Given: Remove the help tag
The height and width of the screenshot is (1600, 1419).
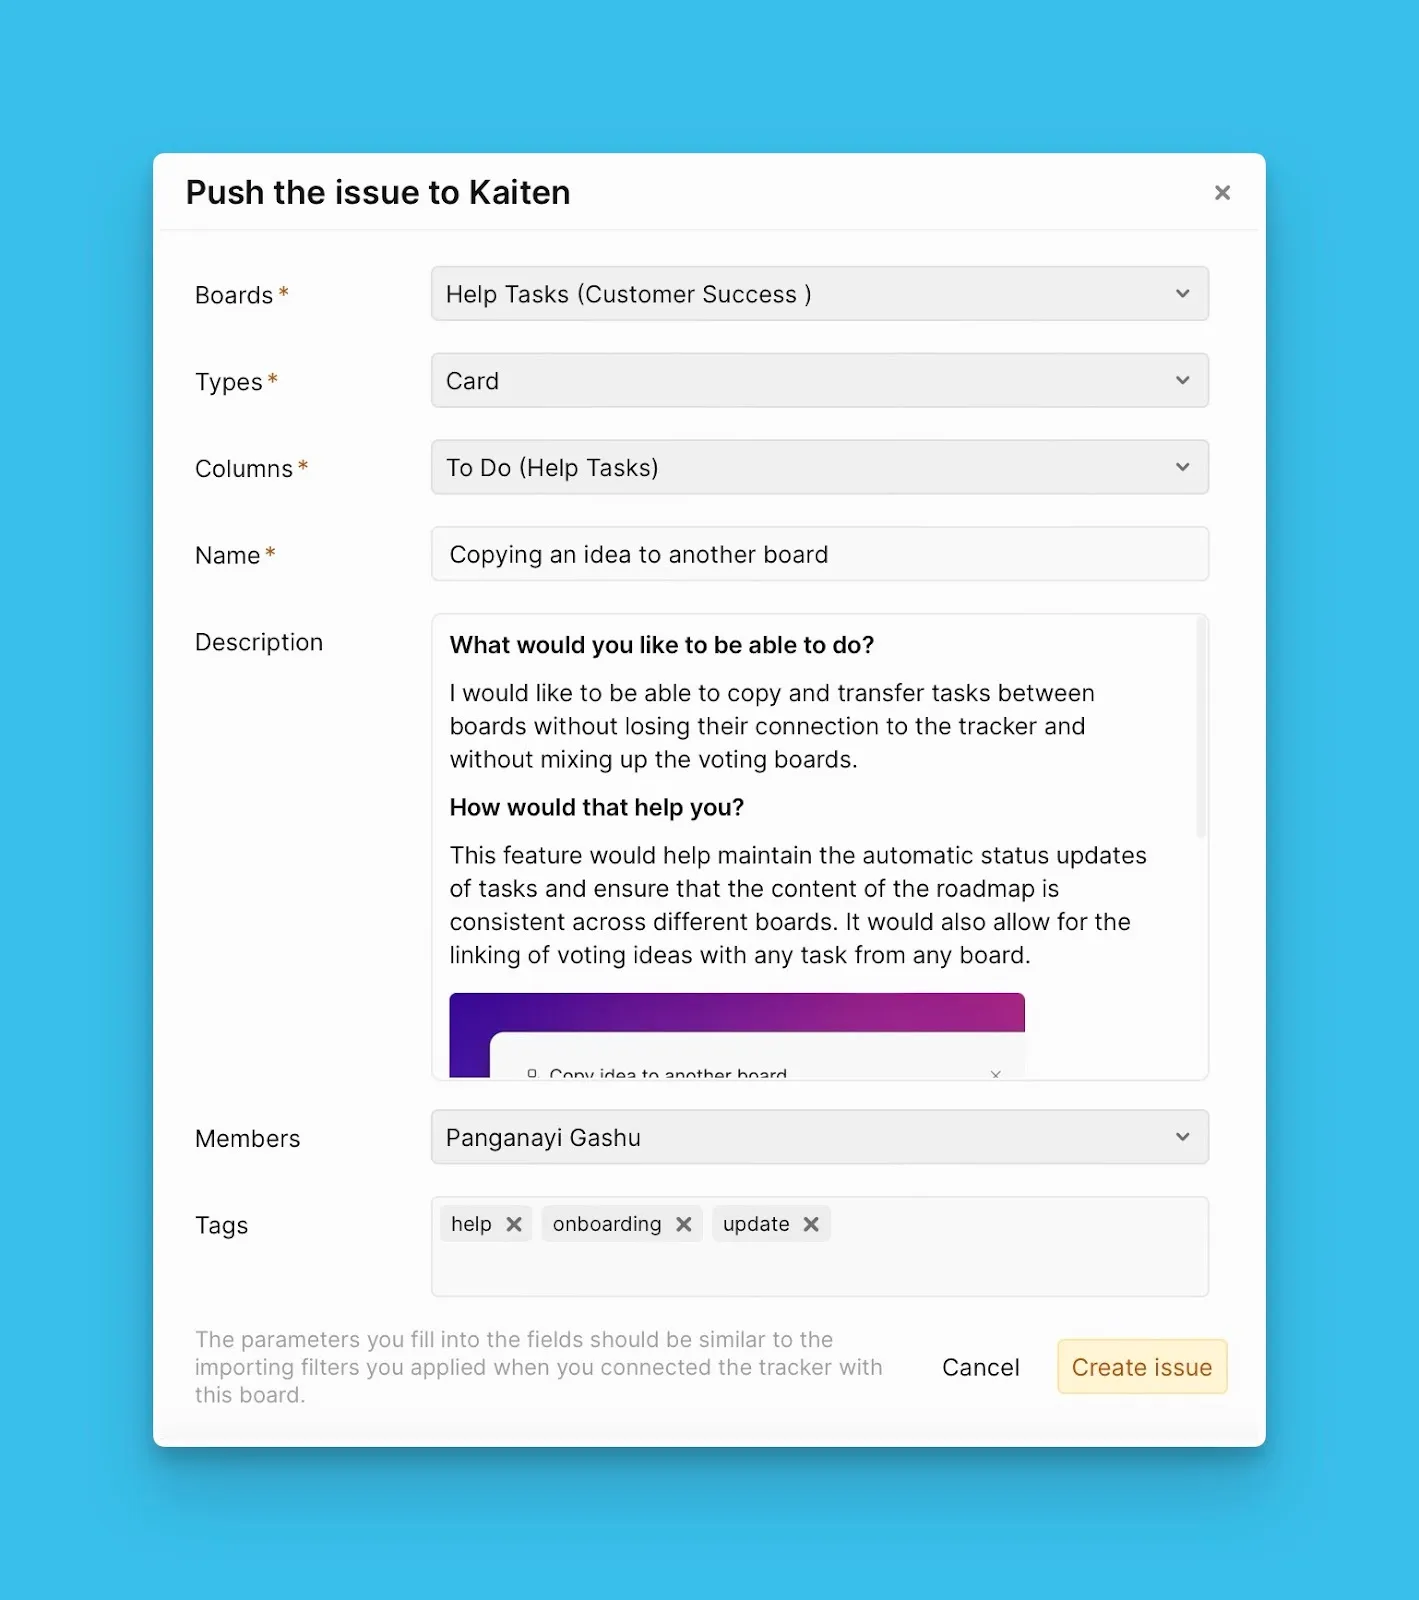Looking at the screenshot, I should pyautogui.click(x=514, y=1224).
